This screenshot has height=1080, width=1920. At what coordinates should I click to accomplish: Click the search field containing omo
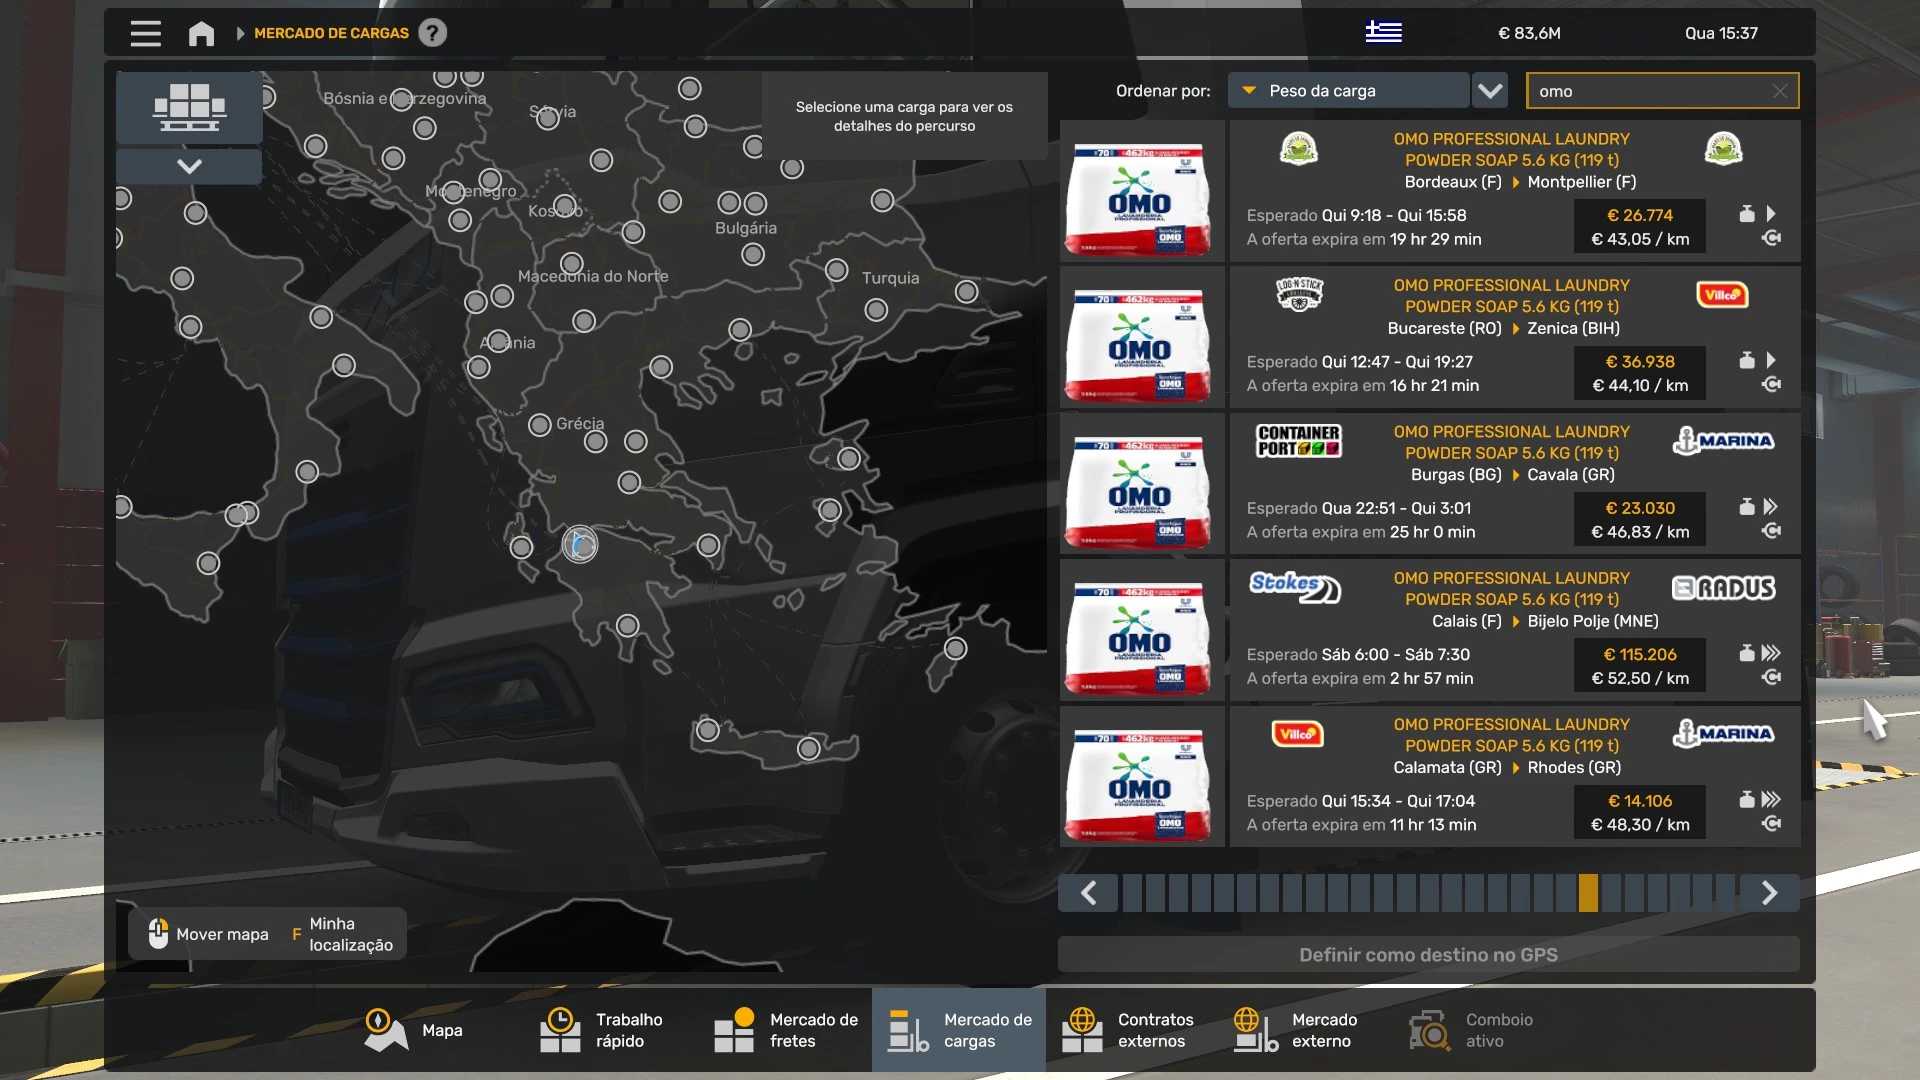point(1662,91)
